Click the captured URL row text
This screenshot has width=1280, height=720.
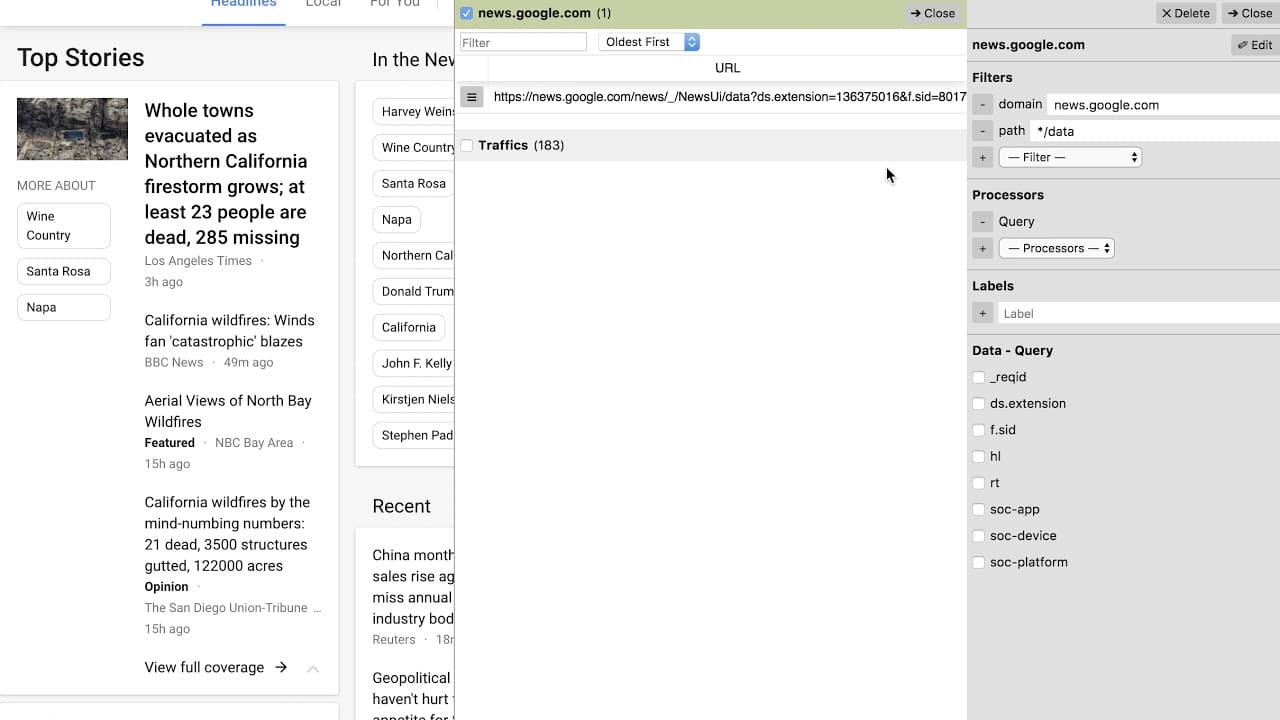click(729, 97)
